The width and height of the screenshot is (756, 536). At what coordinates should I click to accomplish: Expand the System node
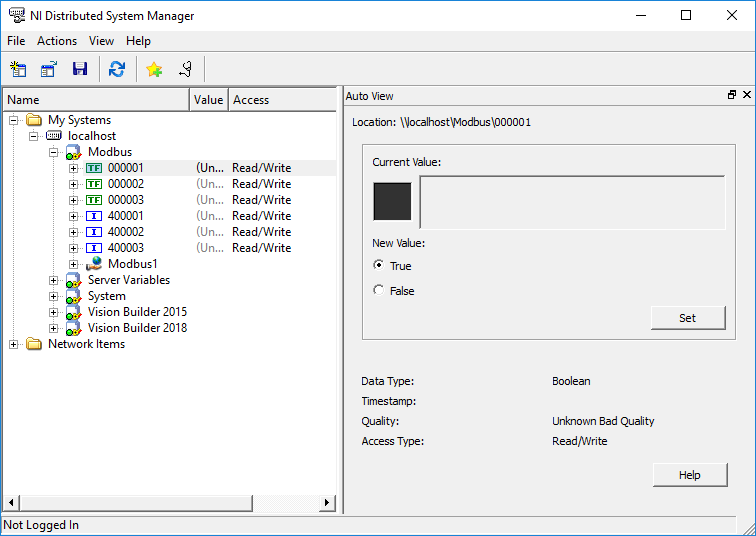[x=54, y=296]
